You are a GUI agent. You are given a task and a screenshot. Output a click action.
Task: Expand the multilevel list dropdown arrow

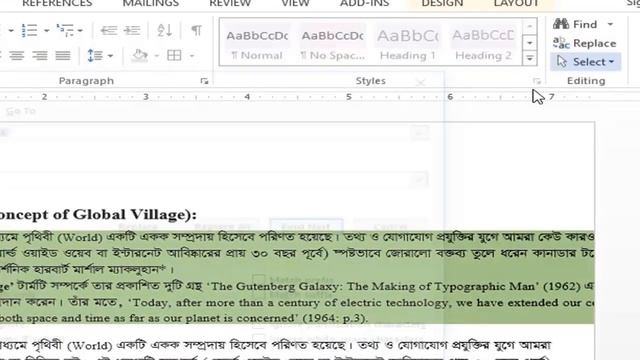click(x=80, y=31)
